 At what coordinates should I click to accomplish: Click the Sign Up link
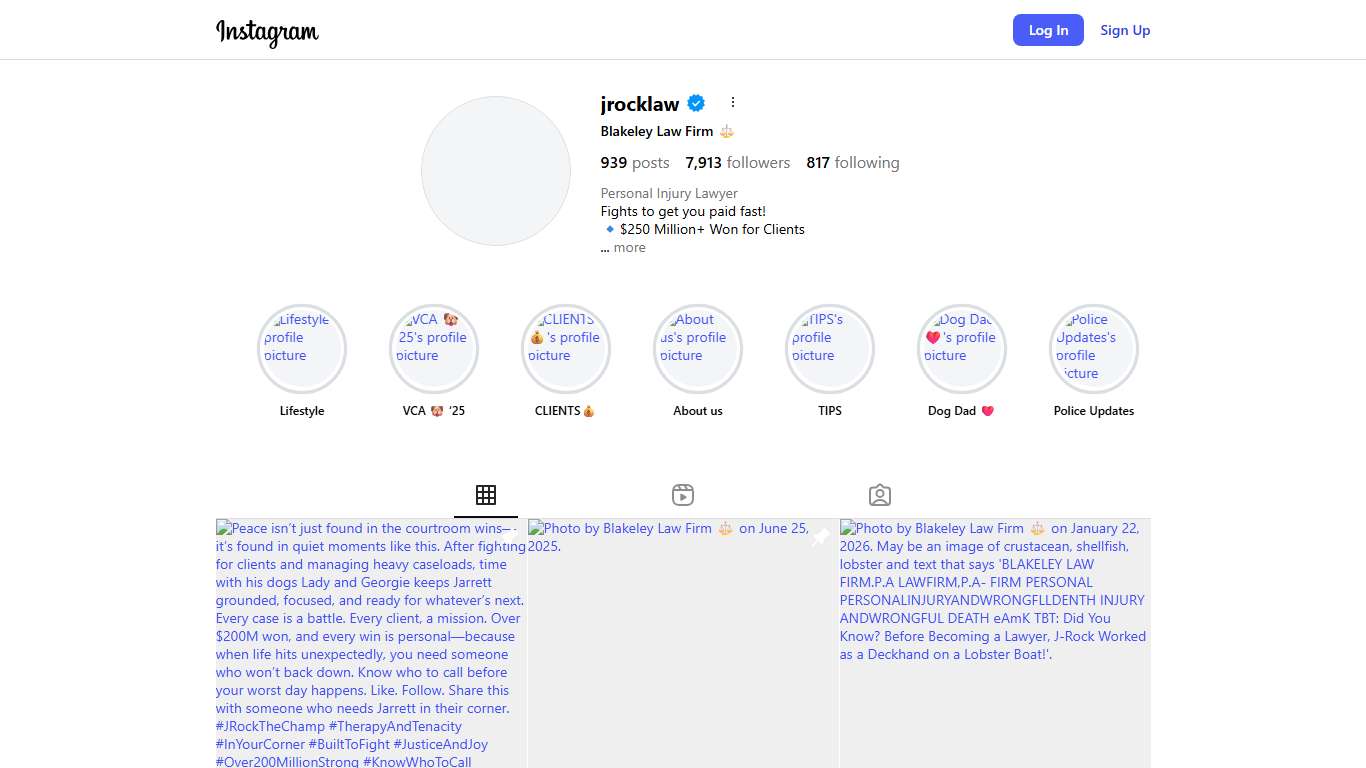[x=1125, y=30]
